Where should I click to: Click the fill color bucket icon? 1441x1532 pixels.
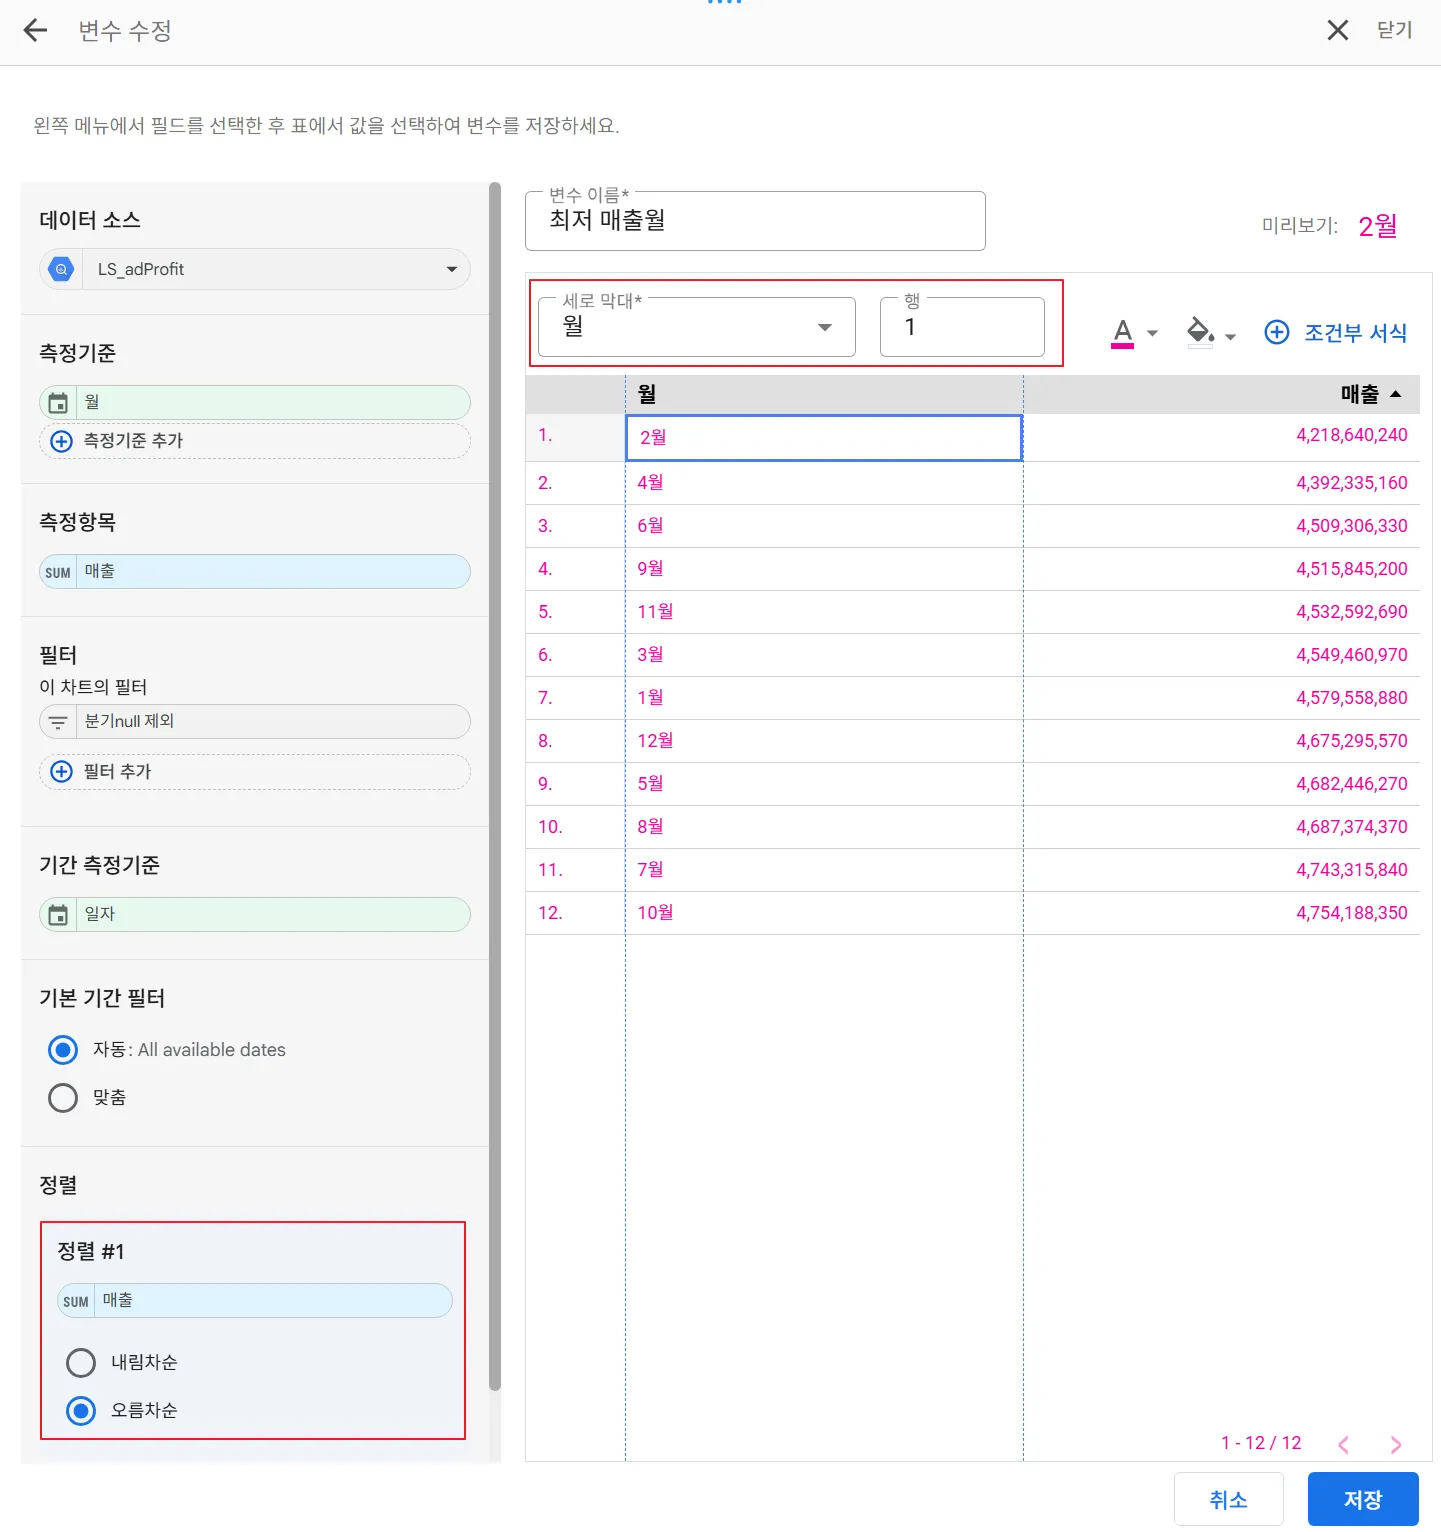click(x=1200, y=331)
